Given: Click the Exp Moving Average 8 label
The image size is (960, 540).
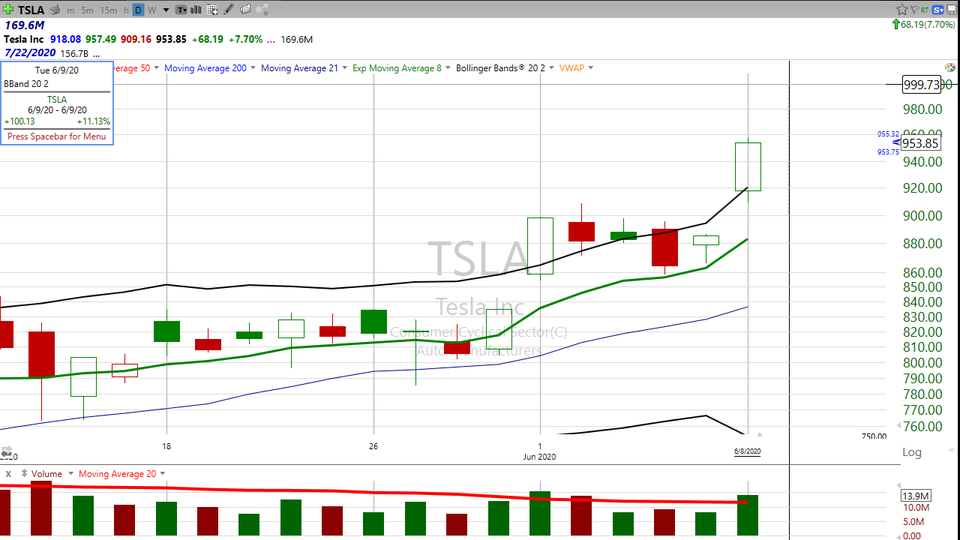Looking at the screenshot, I should pyautogui.click(x=397, y=68).
